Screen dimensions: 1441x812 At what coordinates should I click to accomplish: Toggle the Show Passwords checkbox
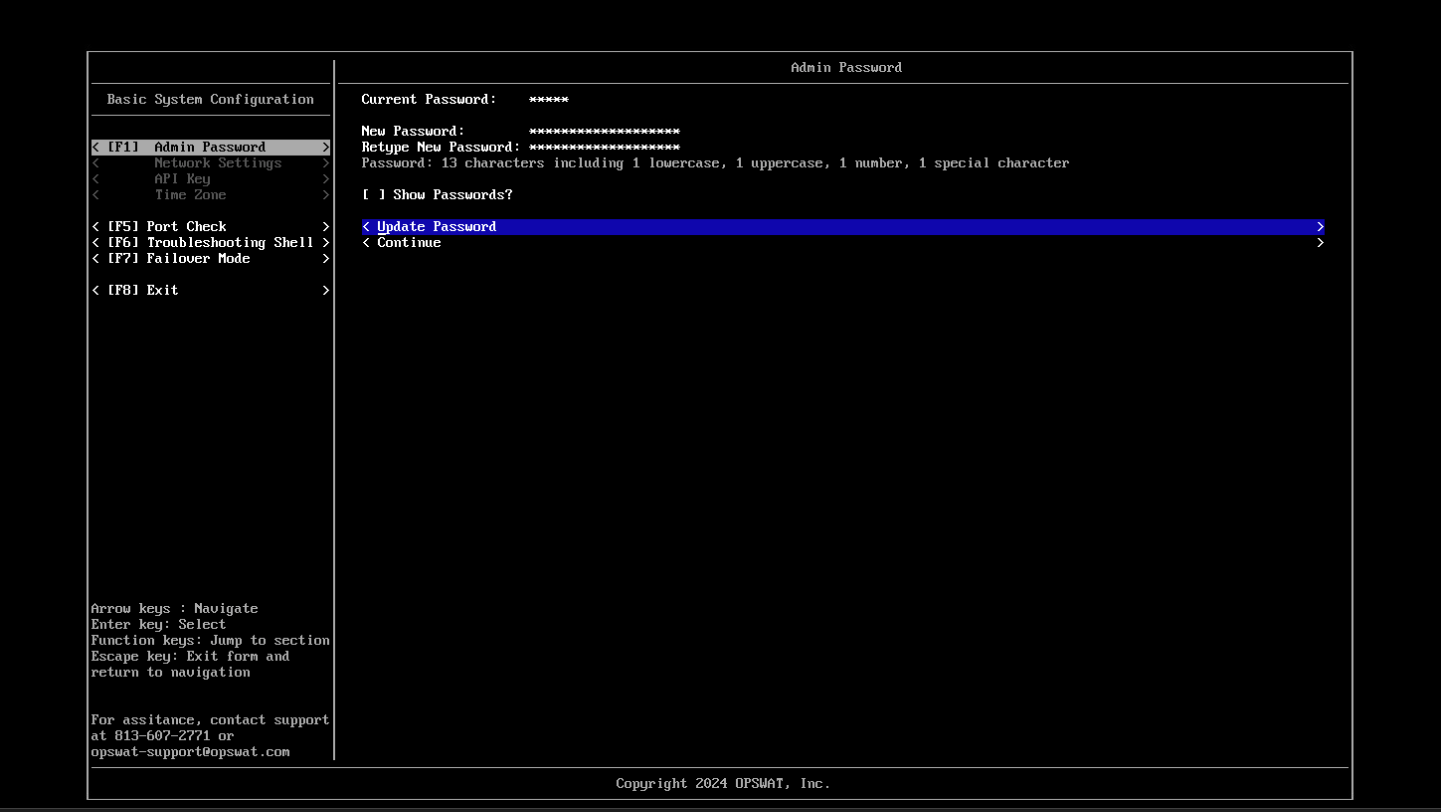click(373, 195)
